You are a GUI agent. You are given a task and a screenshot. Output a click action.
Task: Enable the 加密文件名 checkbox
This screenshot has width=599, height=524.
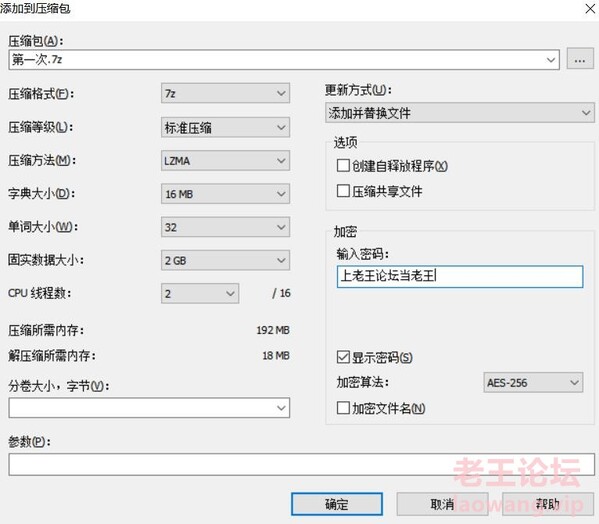tap(343, 408)
